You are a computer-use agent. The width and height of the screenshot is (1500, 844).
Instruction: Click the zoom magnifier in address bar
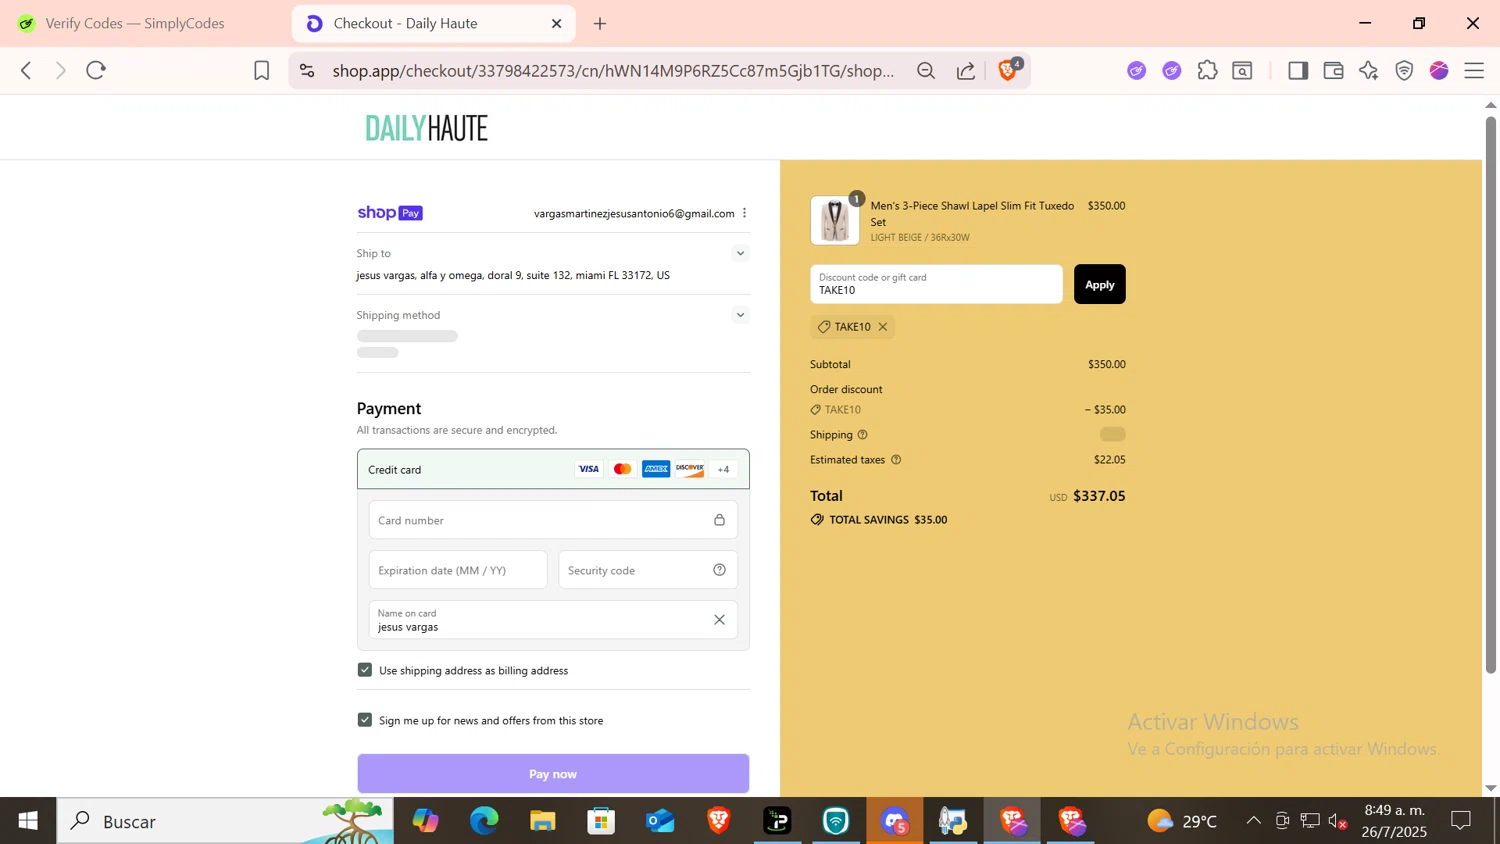point(926,70)
